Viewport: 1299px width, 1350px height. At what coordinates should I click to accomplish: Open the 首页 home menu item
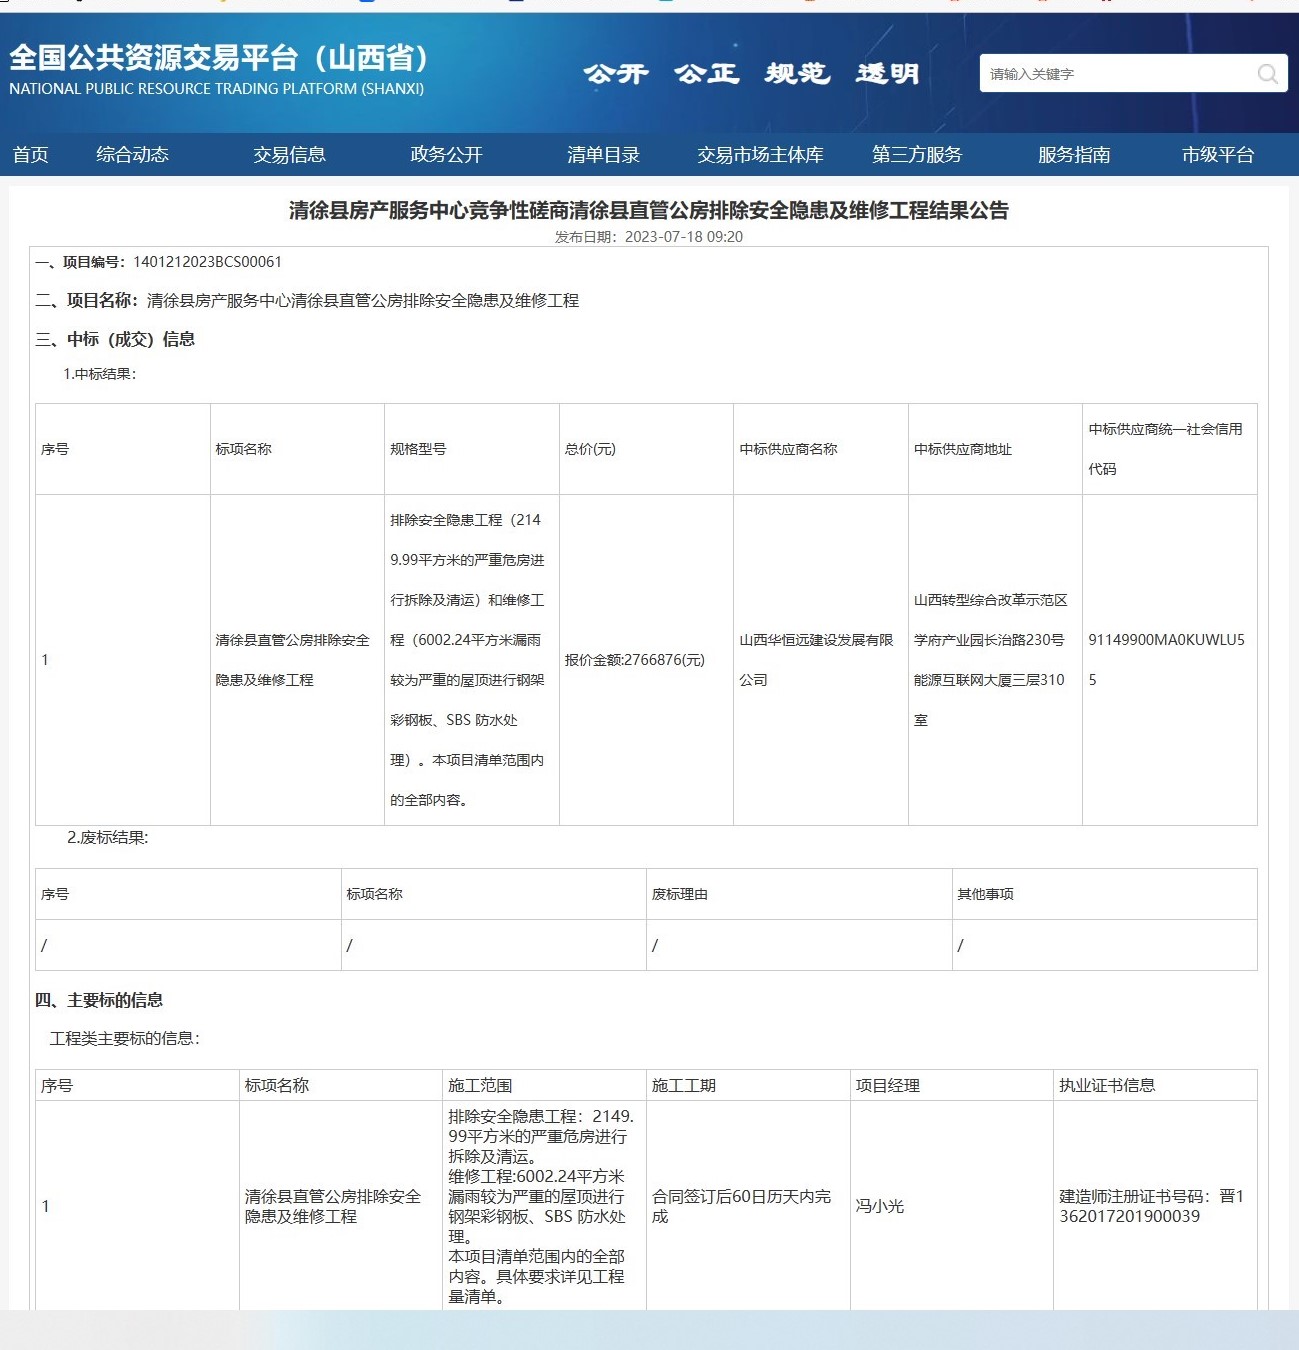30,155
